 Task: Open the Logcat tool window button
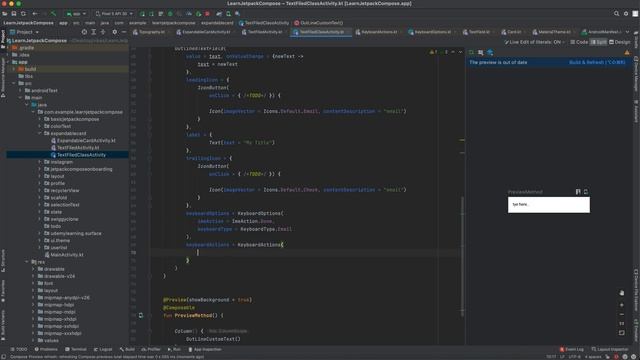pos(103,349)
